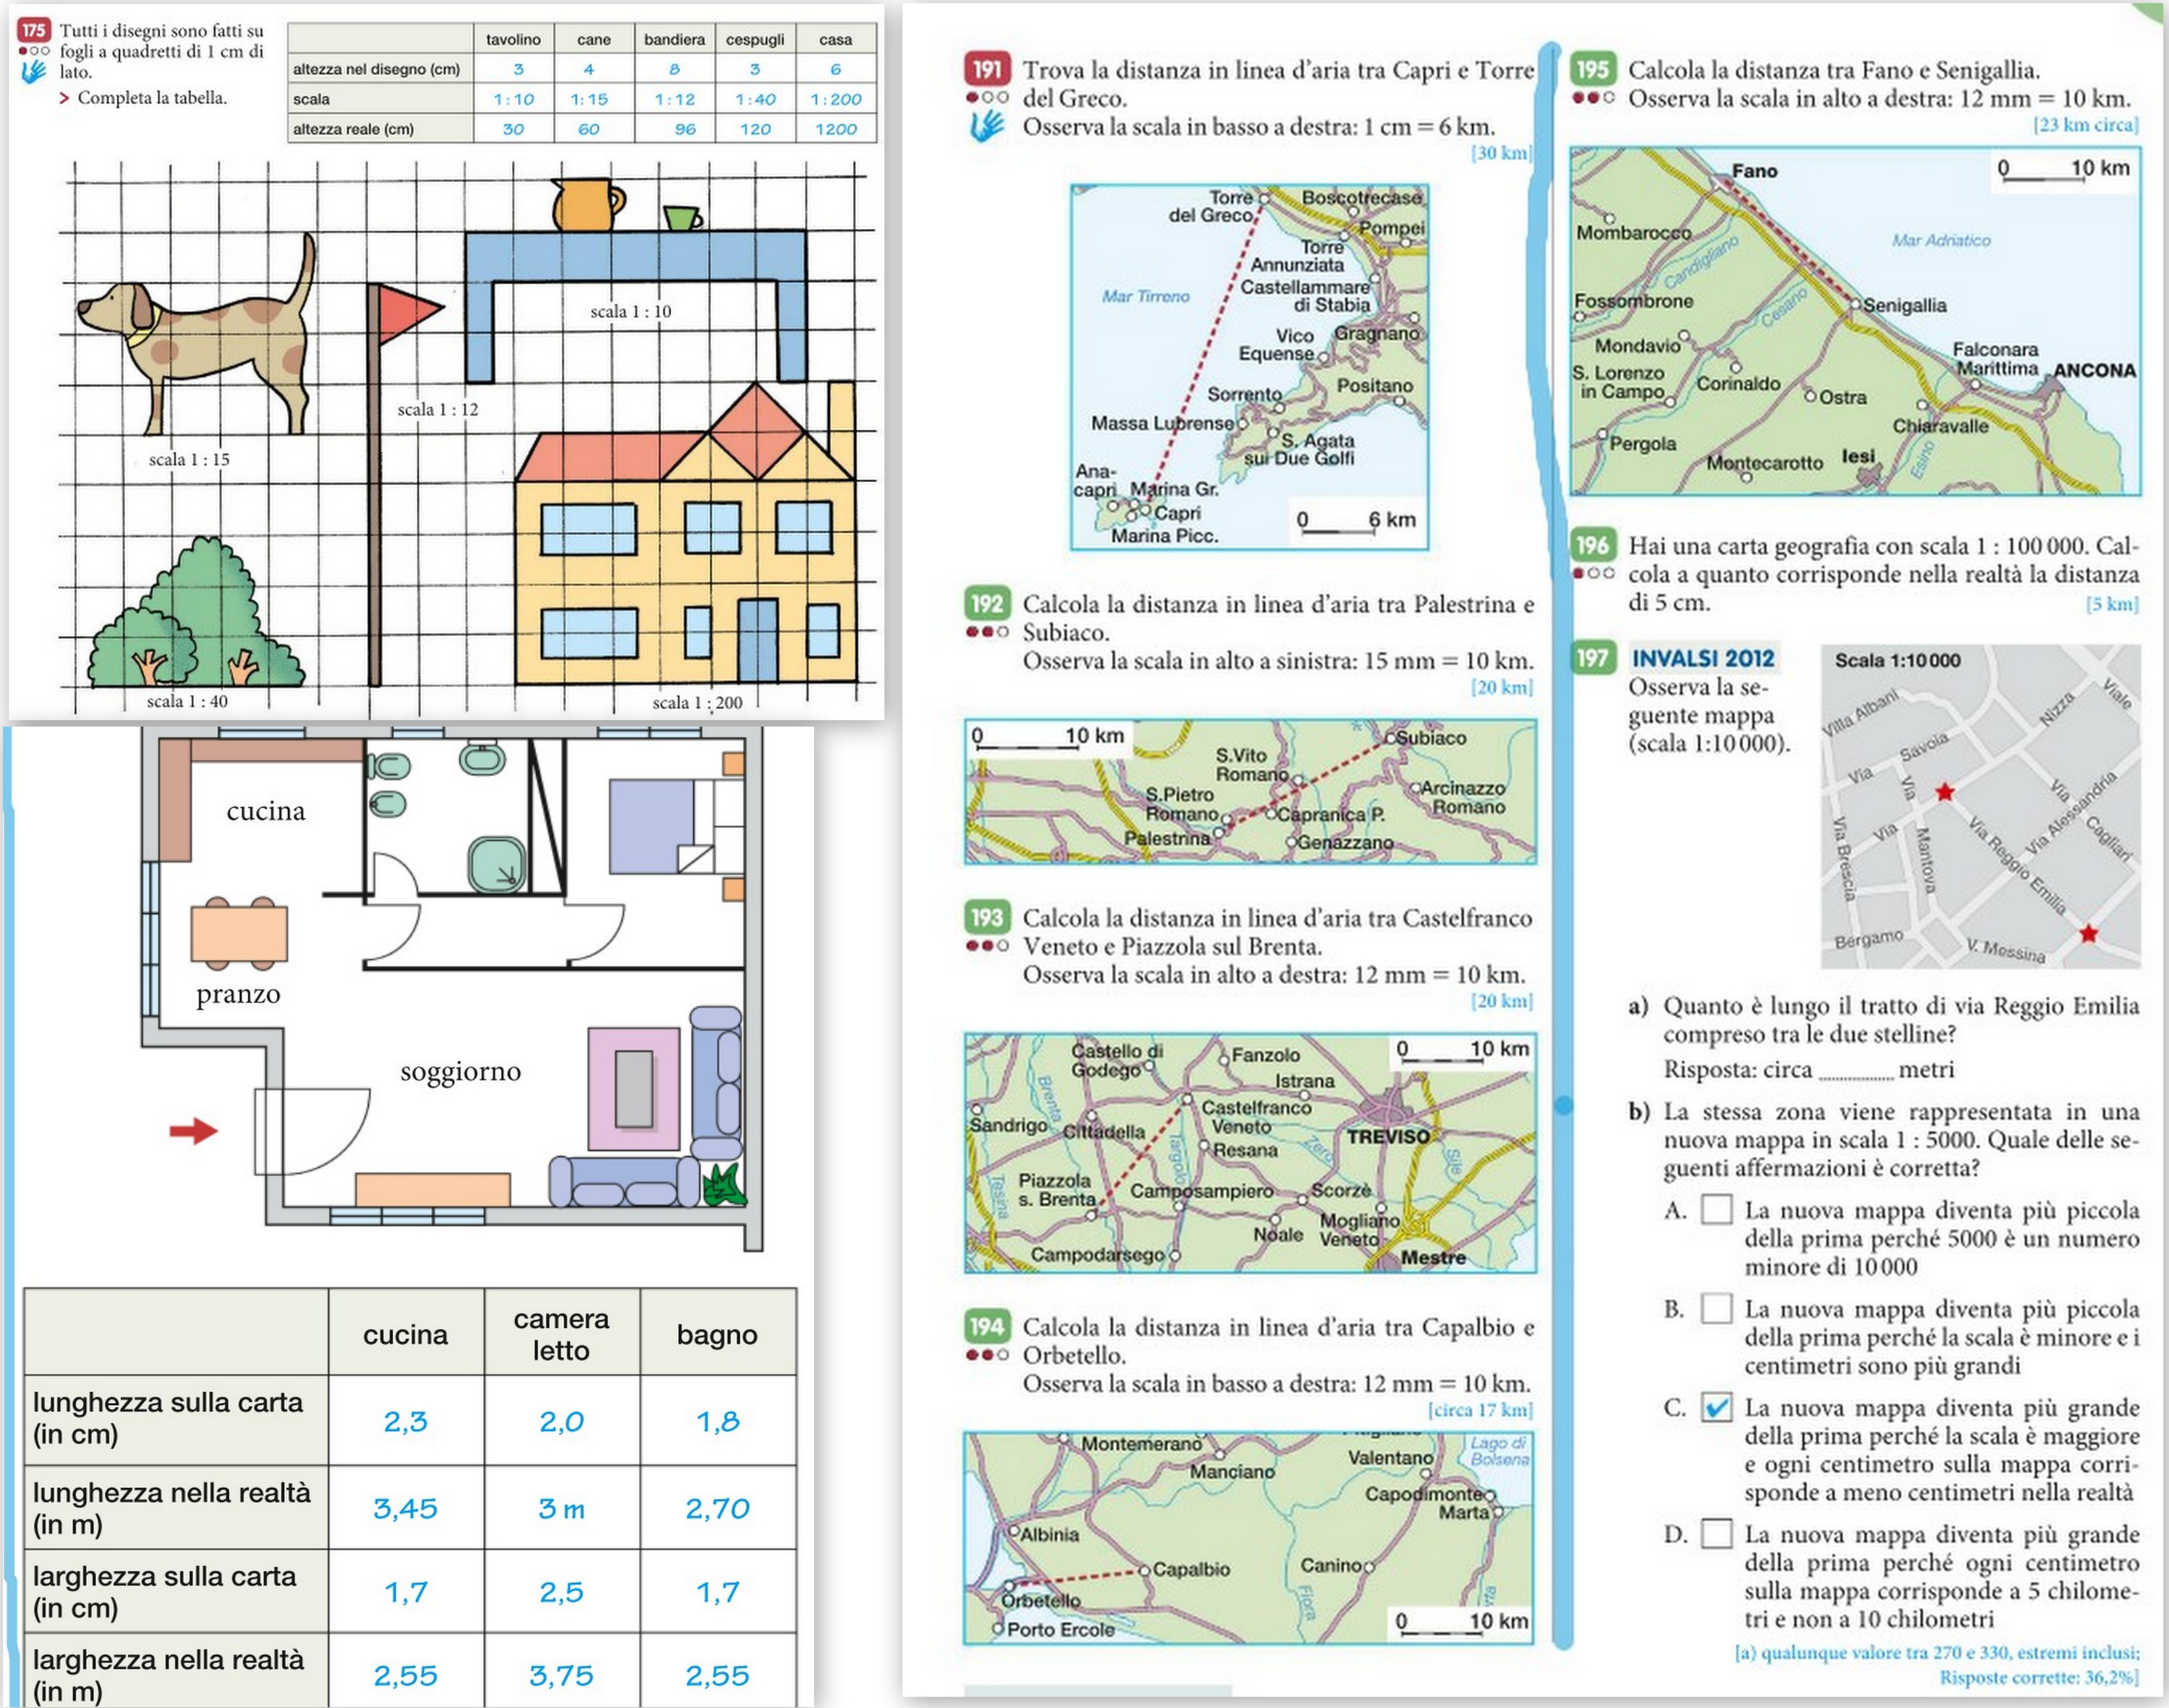Uncheck the ticked answer C checkbox
This screenshot has width=2169, height=1708.
pos(1716,1407)
